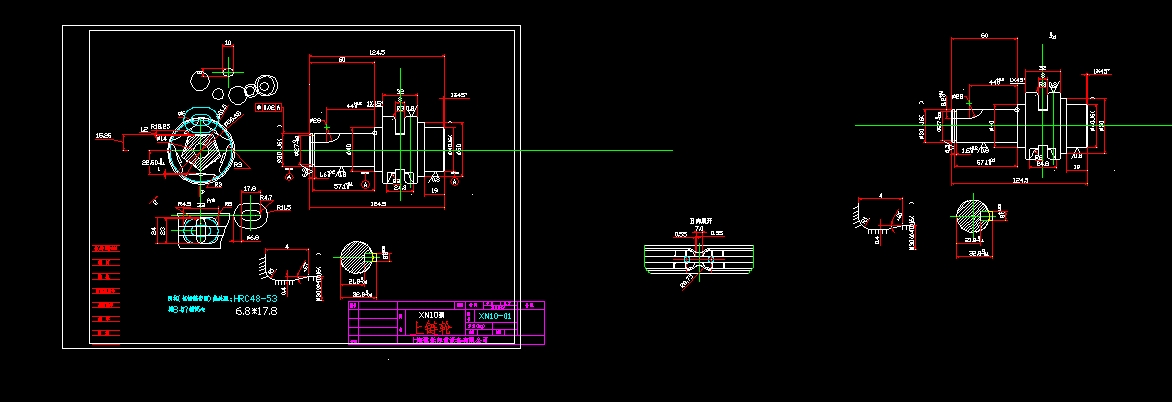Select the 10 dimension above the small circles
The image size is (1172, 402).
point(228,43)
